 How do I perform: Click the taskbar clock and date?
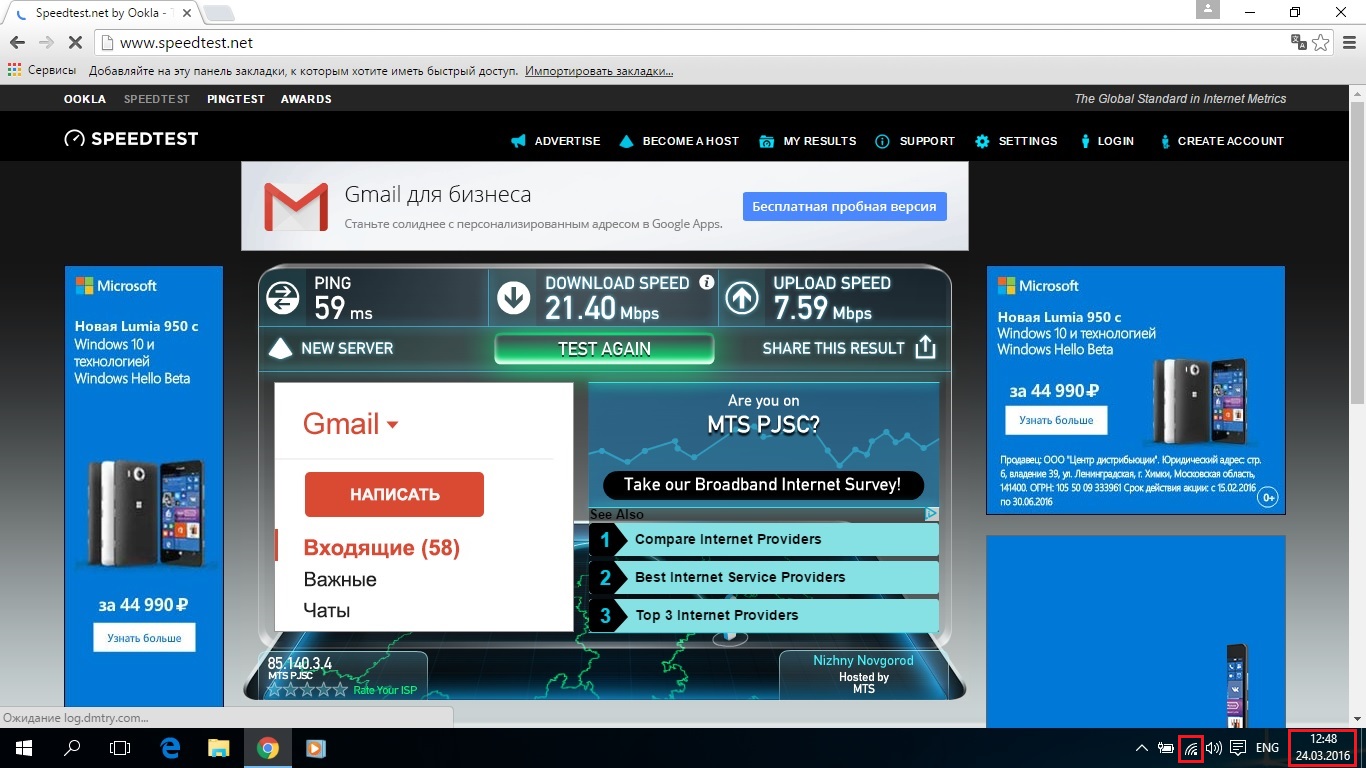[x=1323, y=747]
